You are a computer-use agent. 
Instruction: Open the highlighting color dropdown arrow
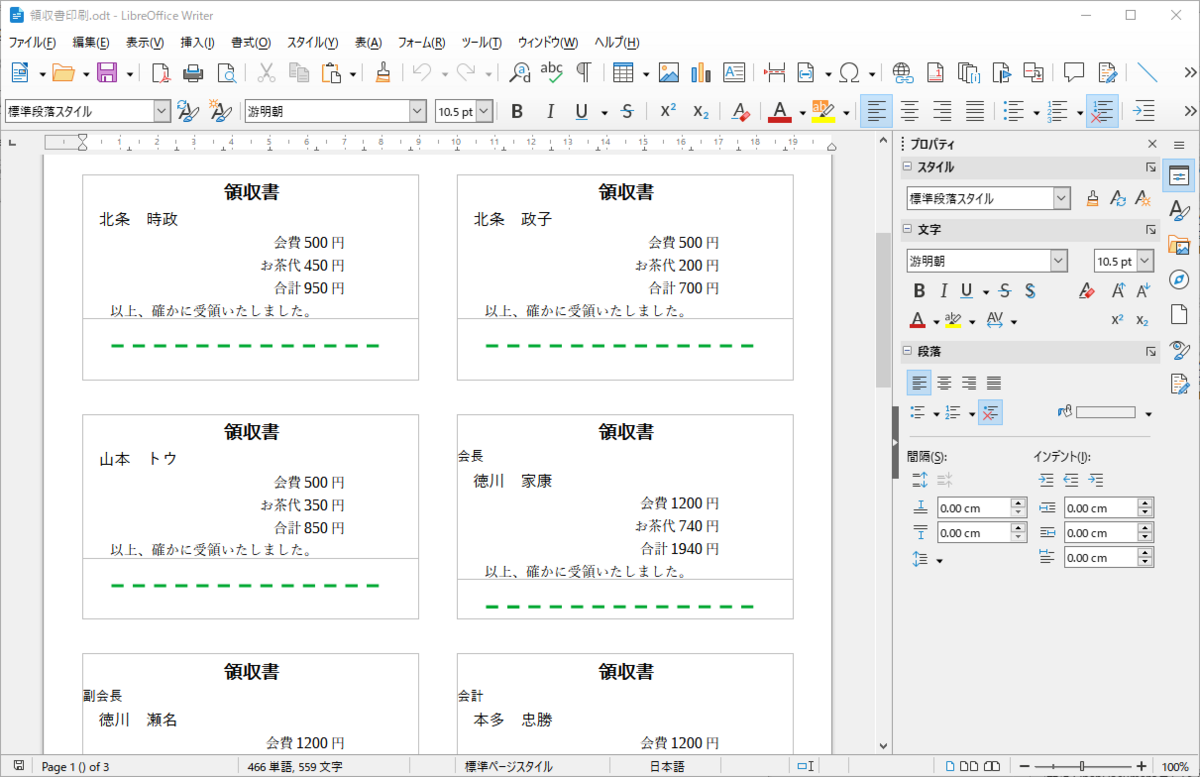point(846,112)
